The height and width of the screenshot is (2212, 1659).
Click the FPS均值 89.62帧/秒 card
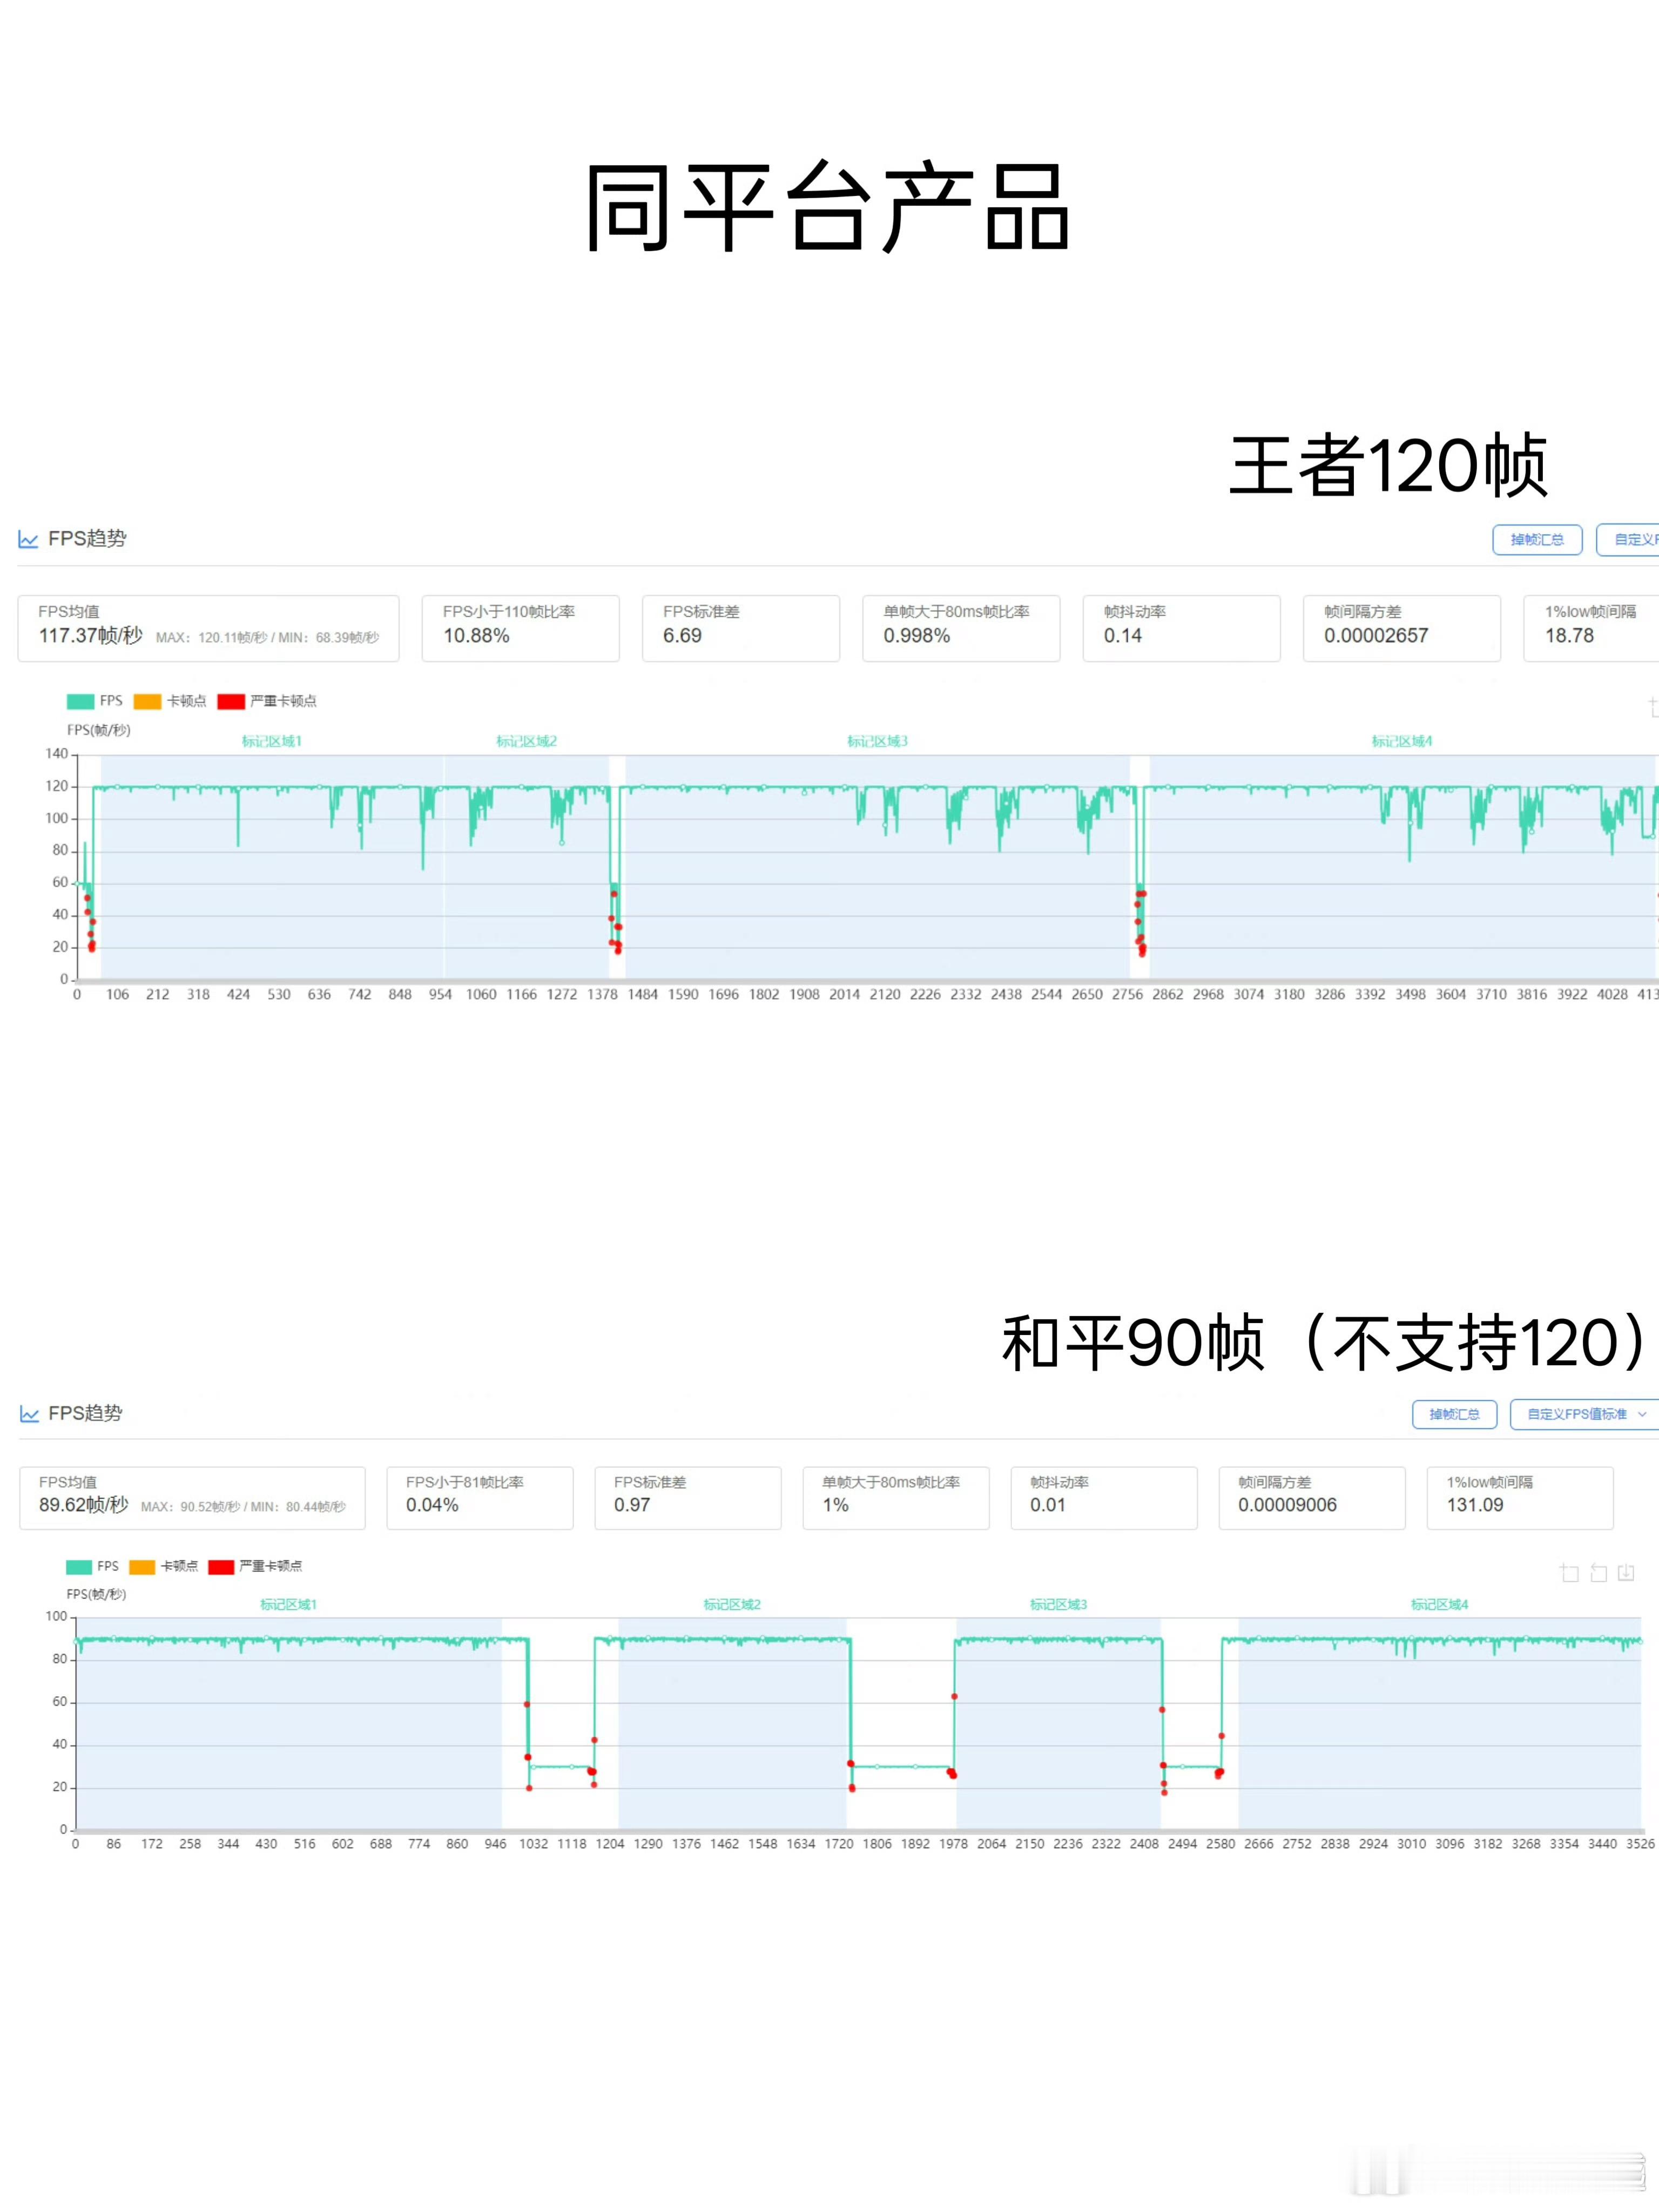point(192,1498)
